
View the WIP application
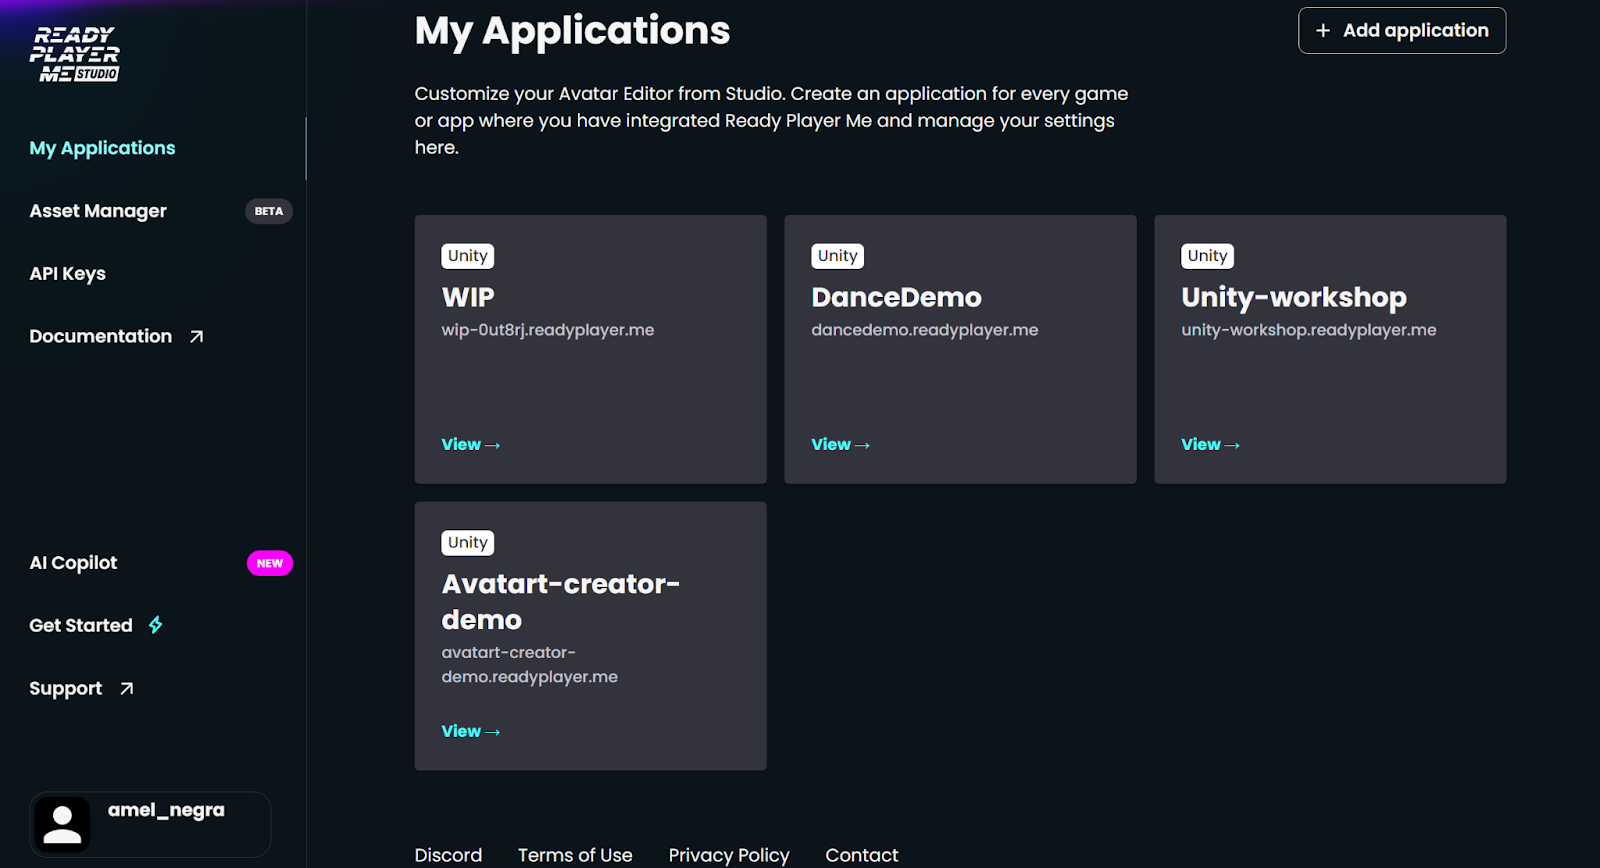(x=471, y=444)
